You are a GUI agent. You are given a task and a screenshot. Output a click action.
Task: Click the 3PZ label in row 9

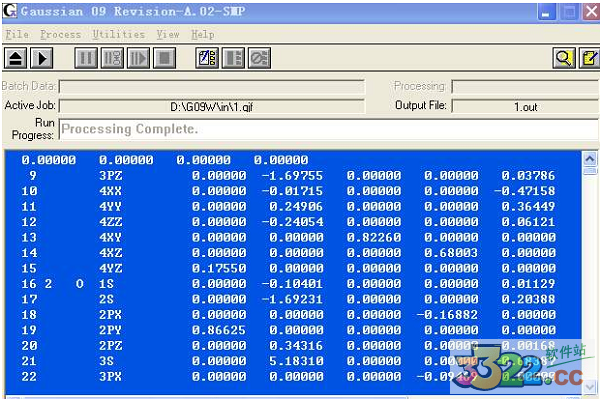pyautogui.click(x=111, y=176)
